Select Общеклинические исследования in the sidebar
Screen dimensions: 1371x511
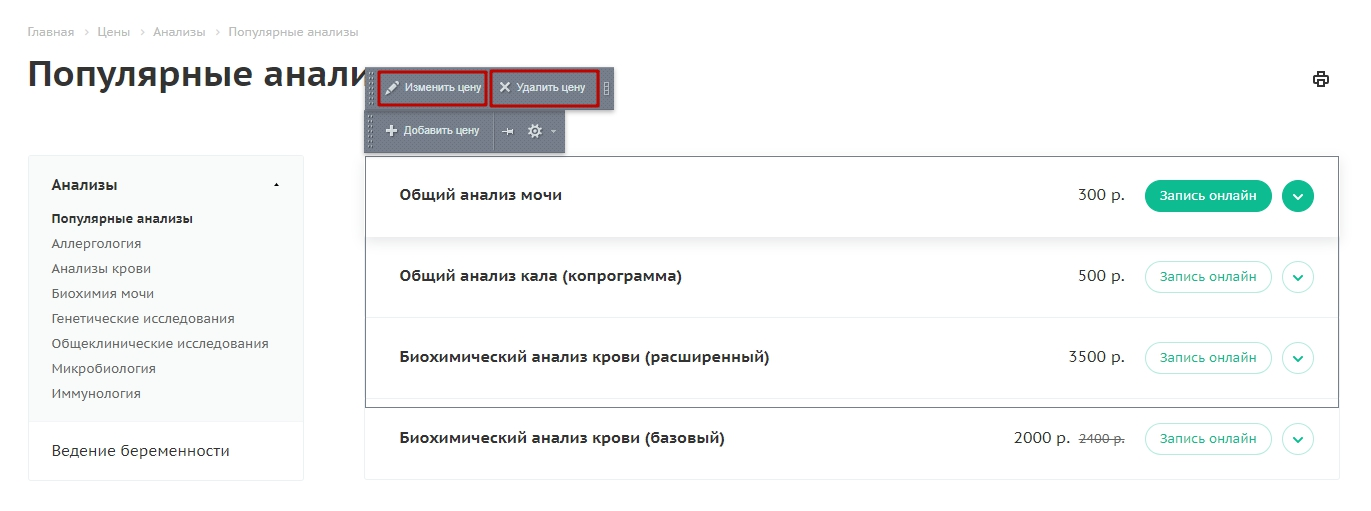160,344
